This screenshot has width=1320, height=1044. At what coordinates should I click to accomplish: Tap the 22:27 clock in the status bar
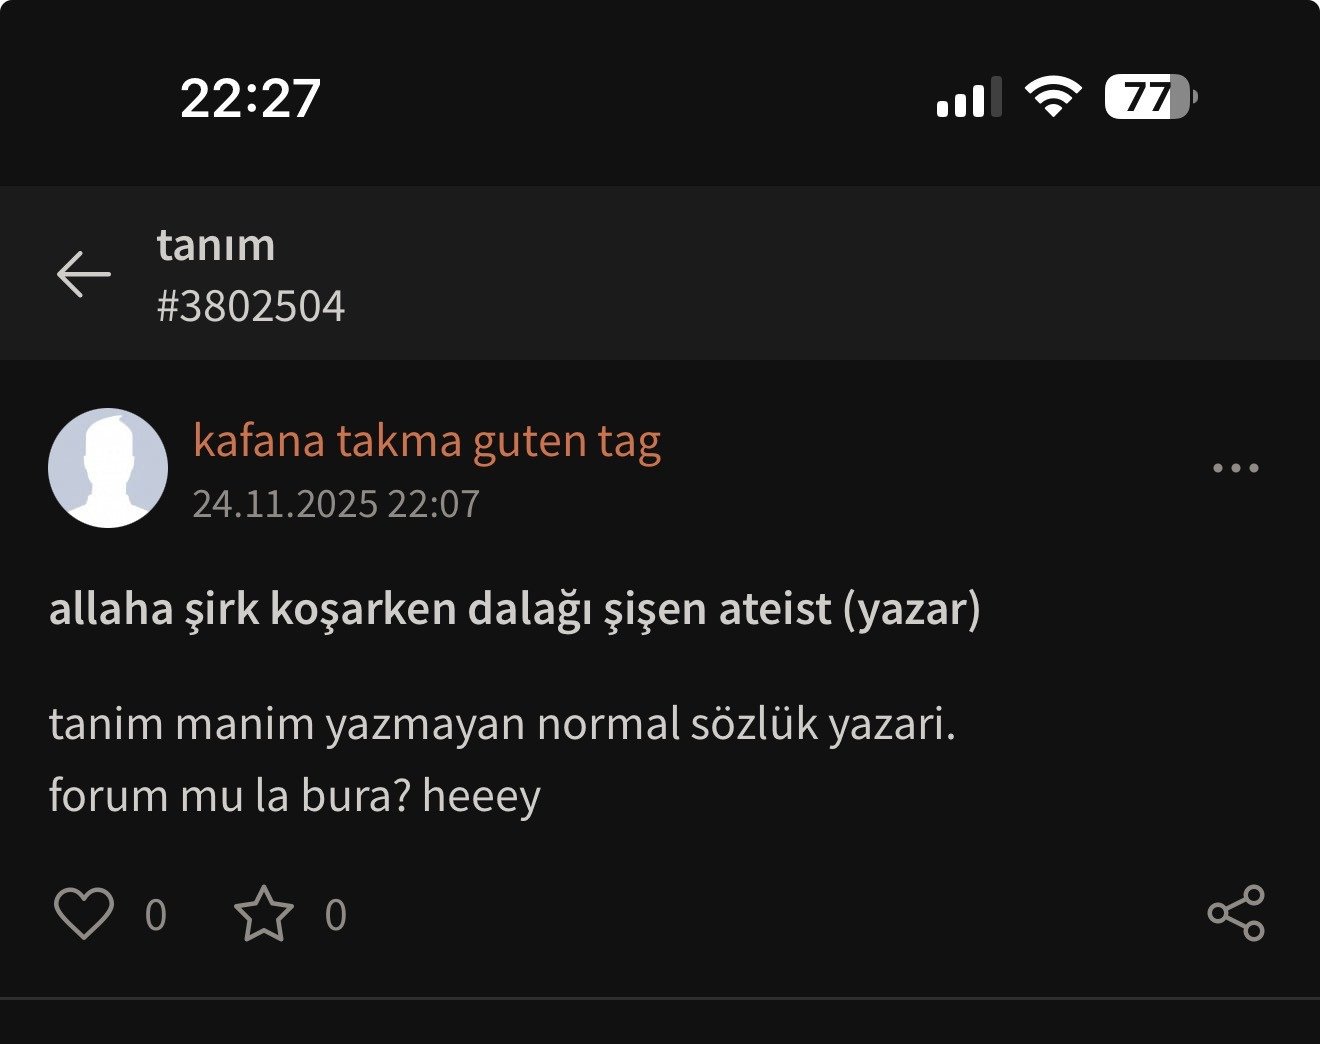point(250,98)
